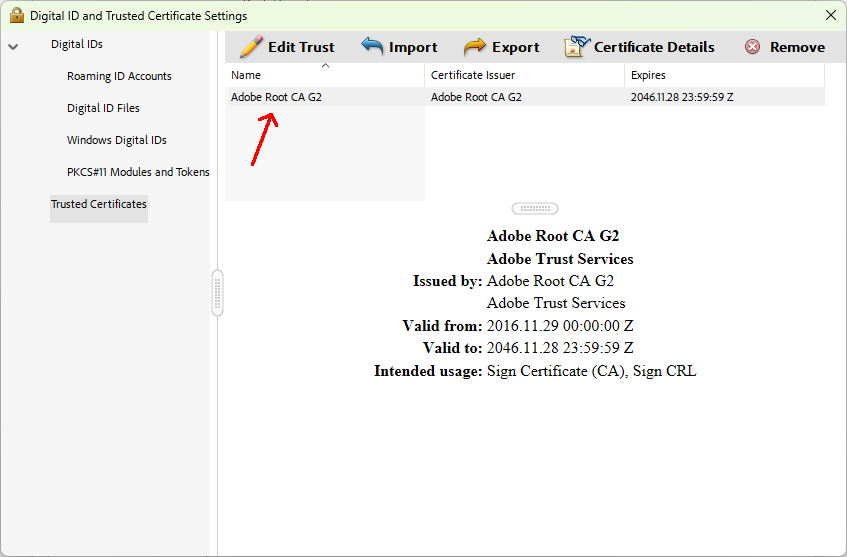The image size is (847, 557).
Task: Select PKCS#11 Modules and Tokens
Action: click(138, 172)
